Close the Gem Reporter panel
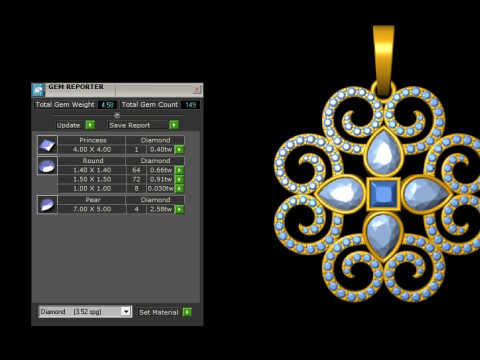The height and width of the screenshot is (360, 480). (x=197, y=89)
